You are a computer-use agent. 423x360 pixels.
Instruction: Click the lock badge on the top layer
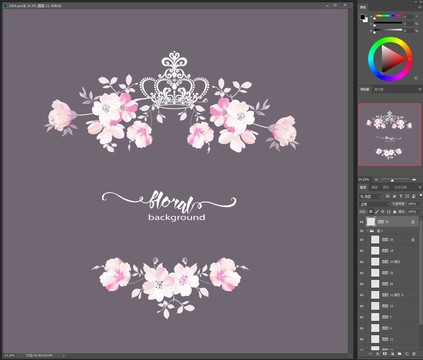pos(413,222)
